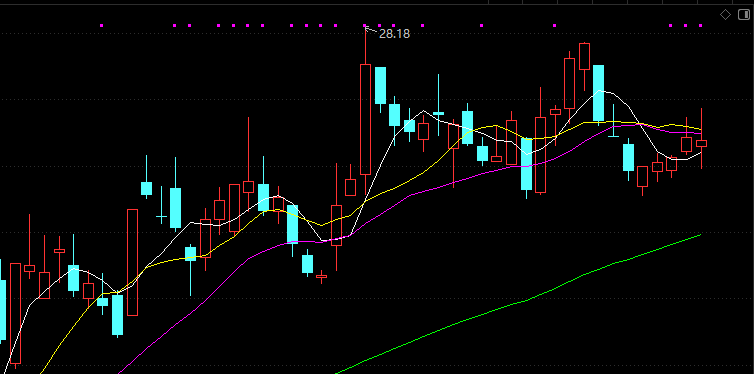
Task: Click the rightmost magenta dot marker
Action: 700,25
